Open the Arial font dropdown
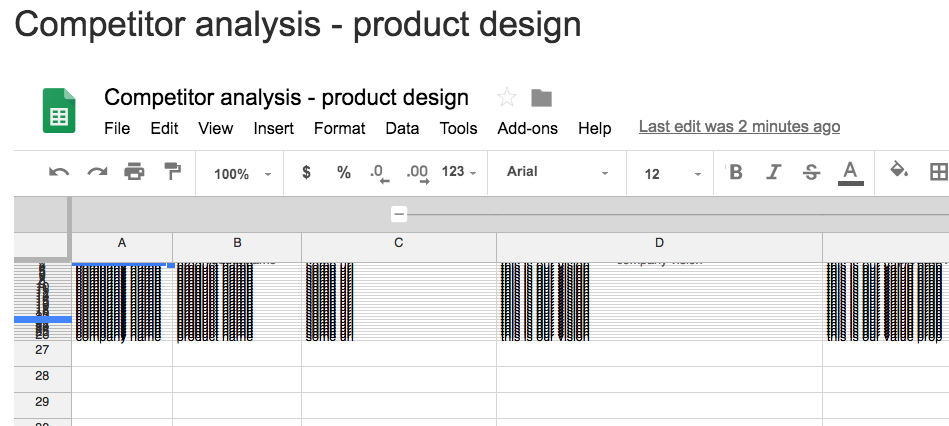The width and height of the screenshot is (949, 426). coord(557,172)
